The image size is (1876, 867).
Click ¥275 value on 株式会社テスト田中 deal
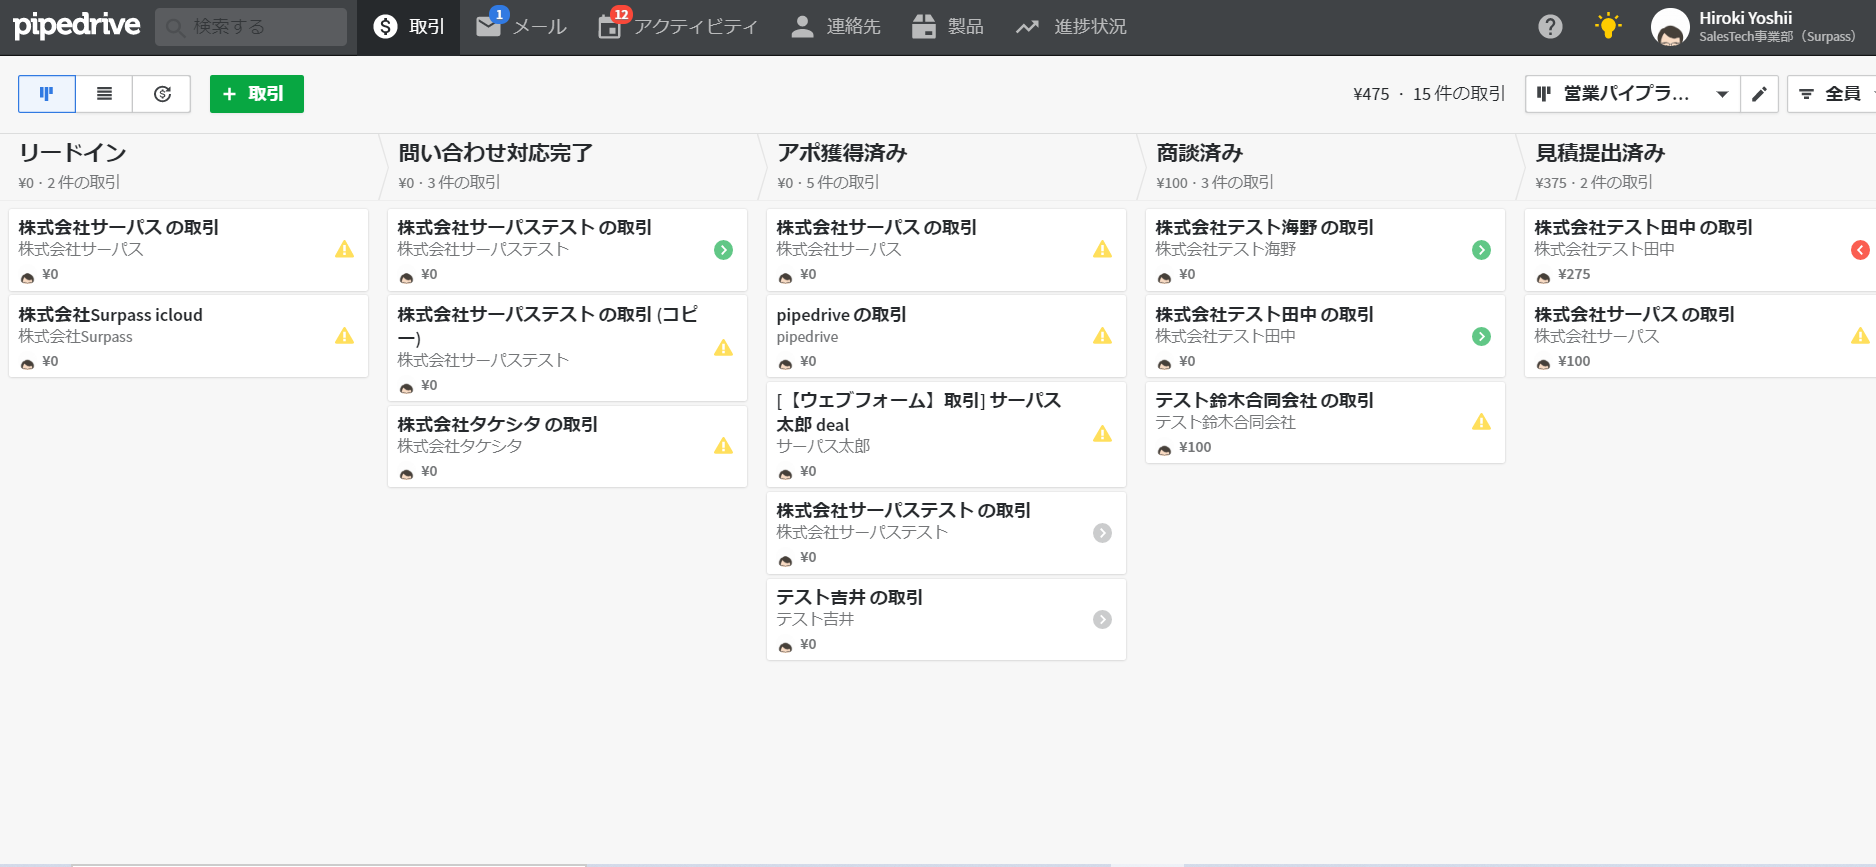[1574, 274]
